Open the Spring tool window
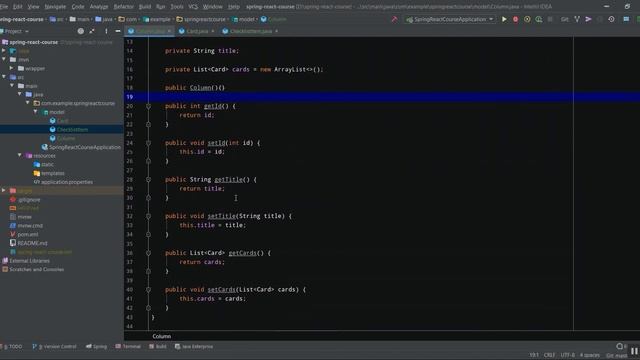 [96, 347]
